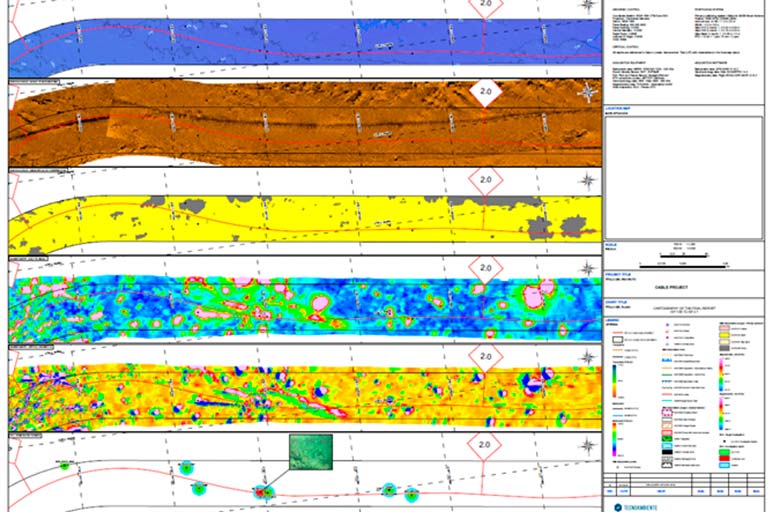Open the green seabed photo thumbnail
768x512 pixels.
tap(311, 452)
